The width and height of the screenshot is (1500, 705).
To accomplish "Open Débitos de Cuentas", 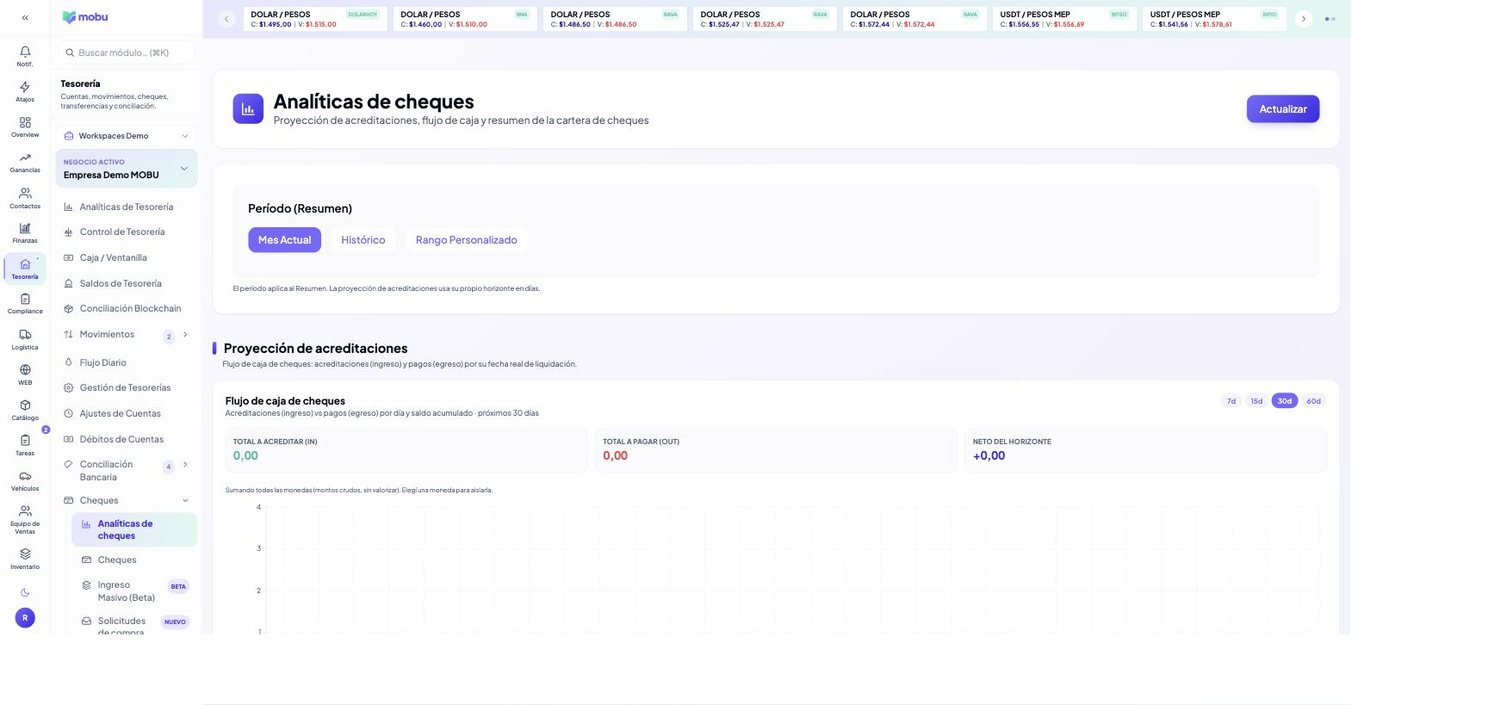I will 126,439.
